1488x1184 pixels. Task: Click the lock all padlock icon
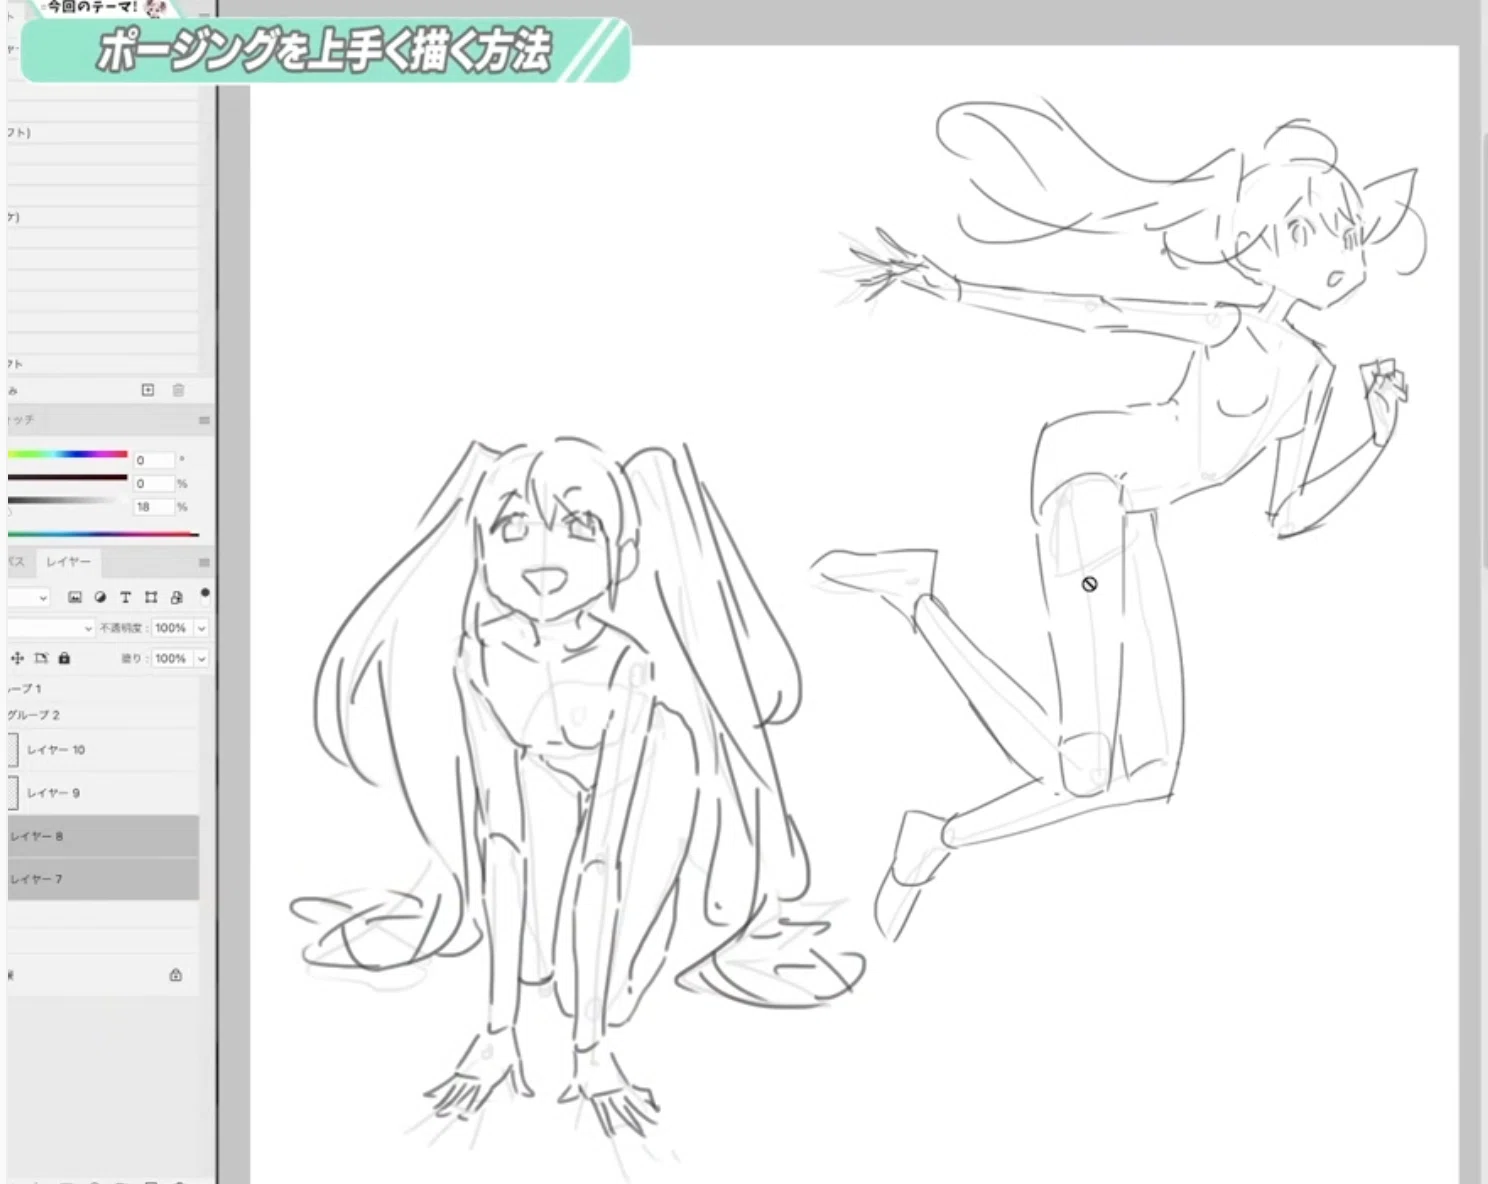pyautogui.click(x=64, y=658)
